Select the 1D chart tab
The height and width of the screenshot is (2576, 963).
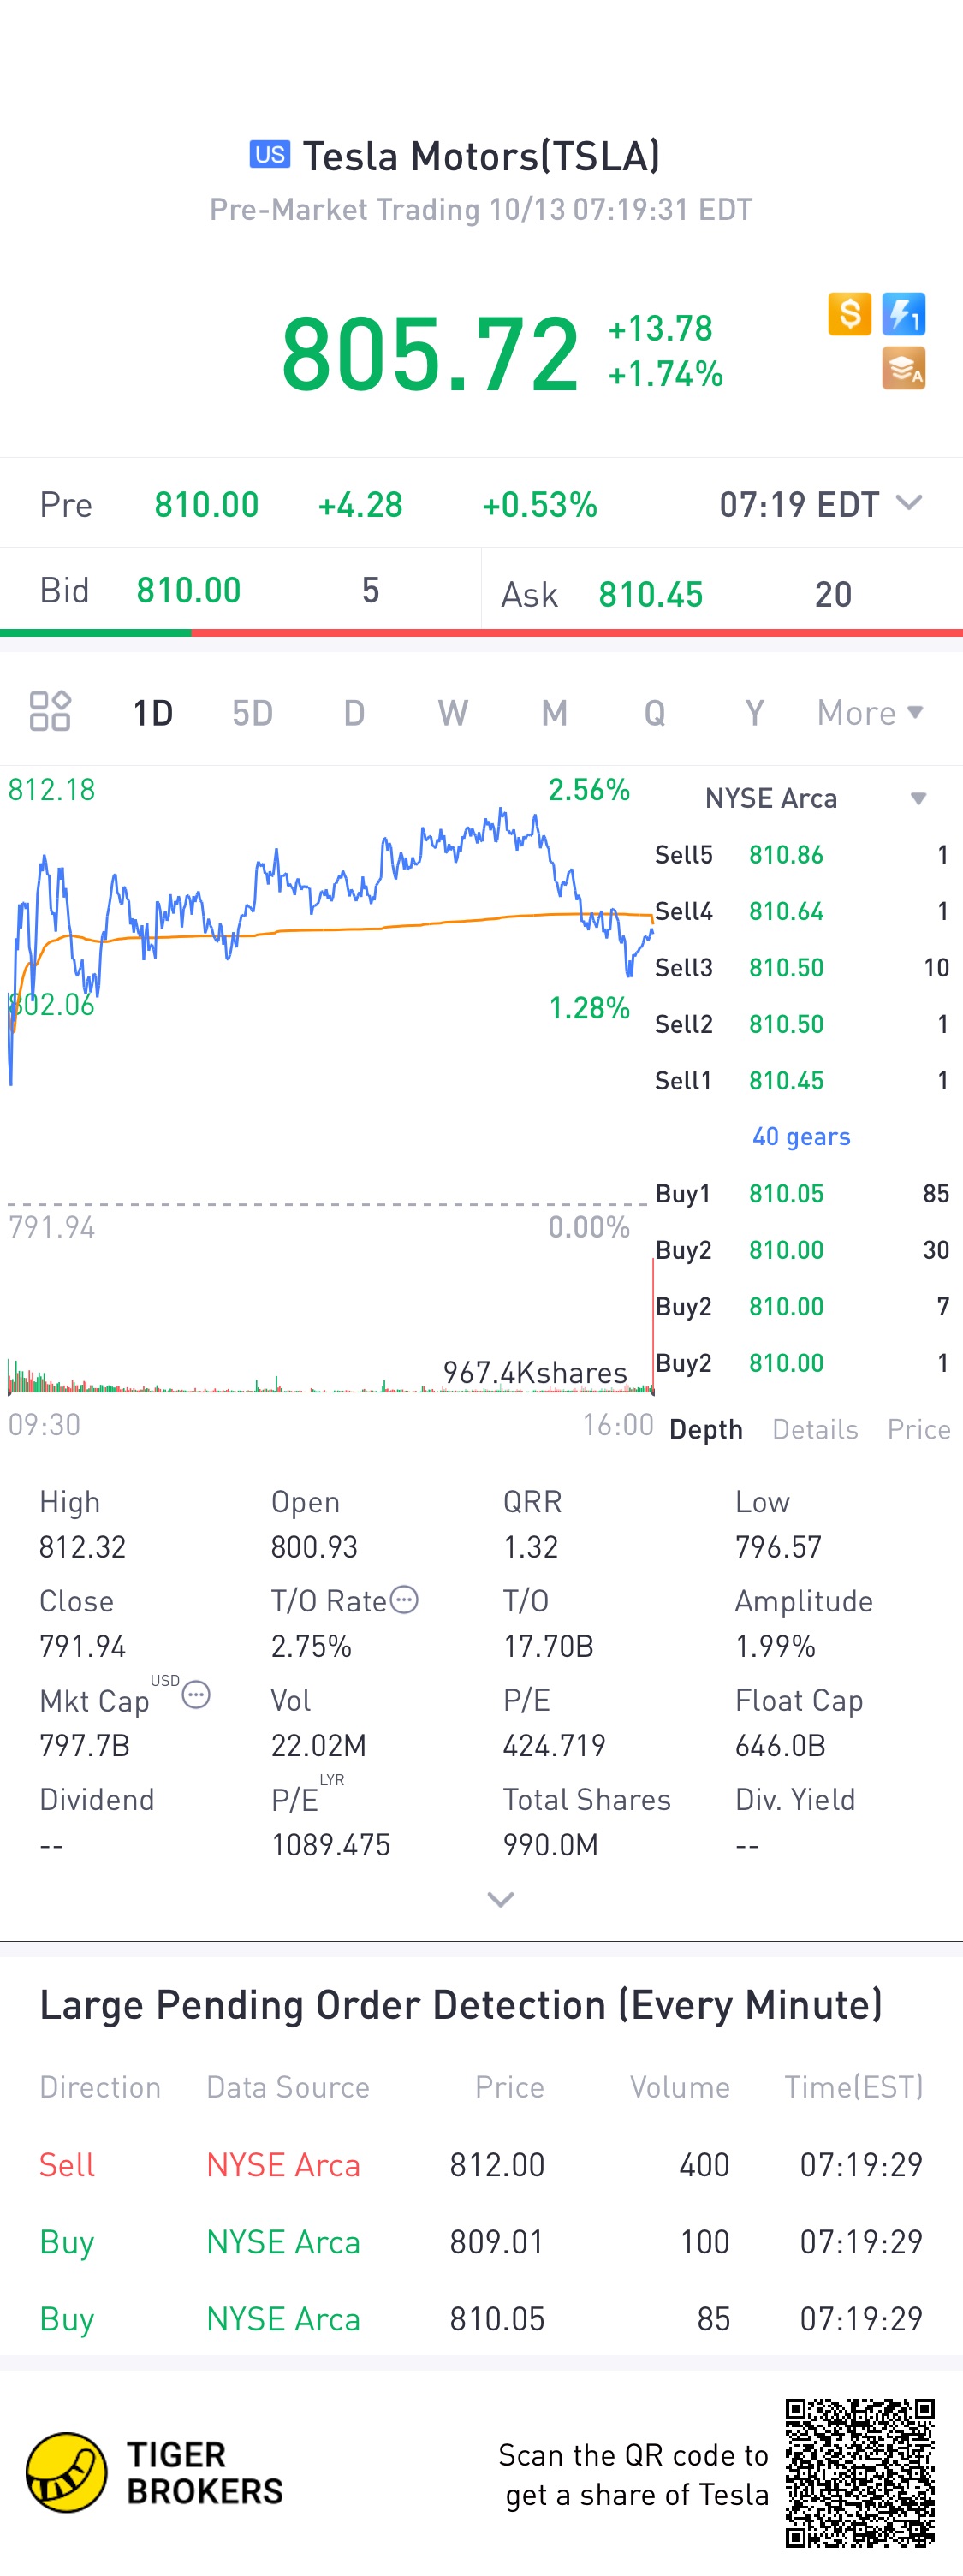(x=153, y=713)
